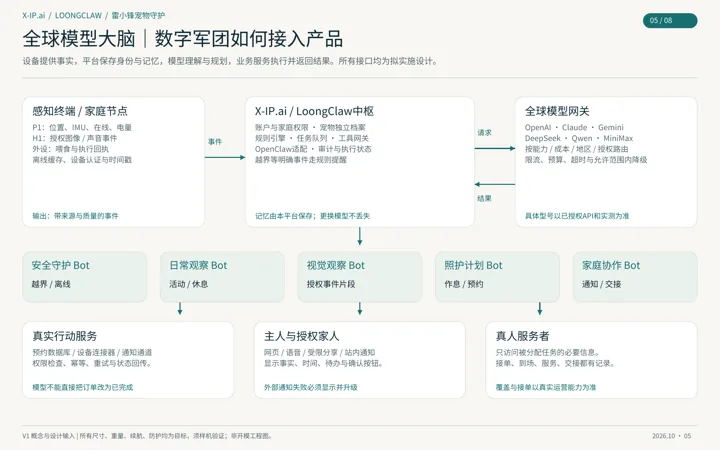Click the heading '真实行动服务'
Image resolution: width=720 pixels, height=450 pixels.
point(65,336)
